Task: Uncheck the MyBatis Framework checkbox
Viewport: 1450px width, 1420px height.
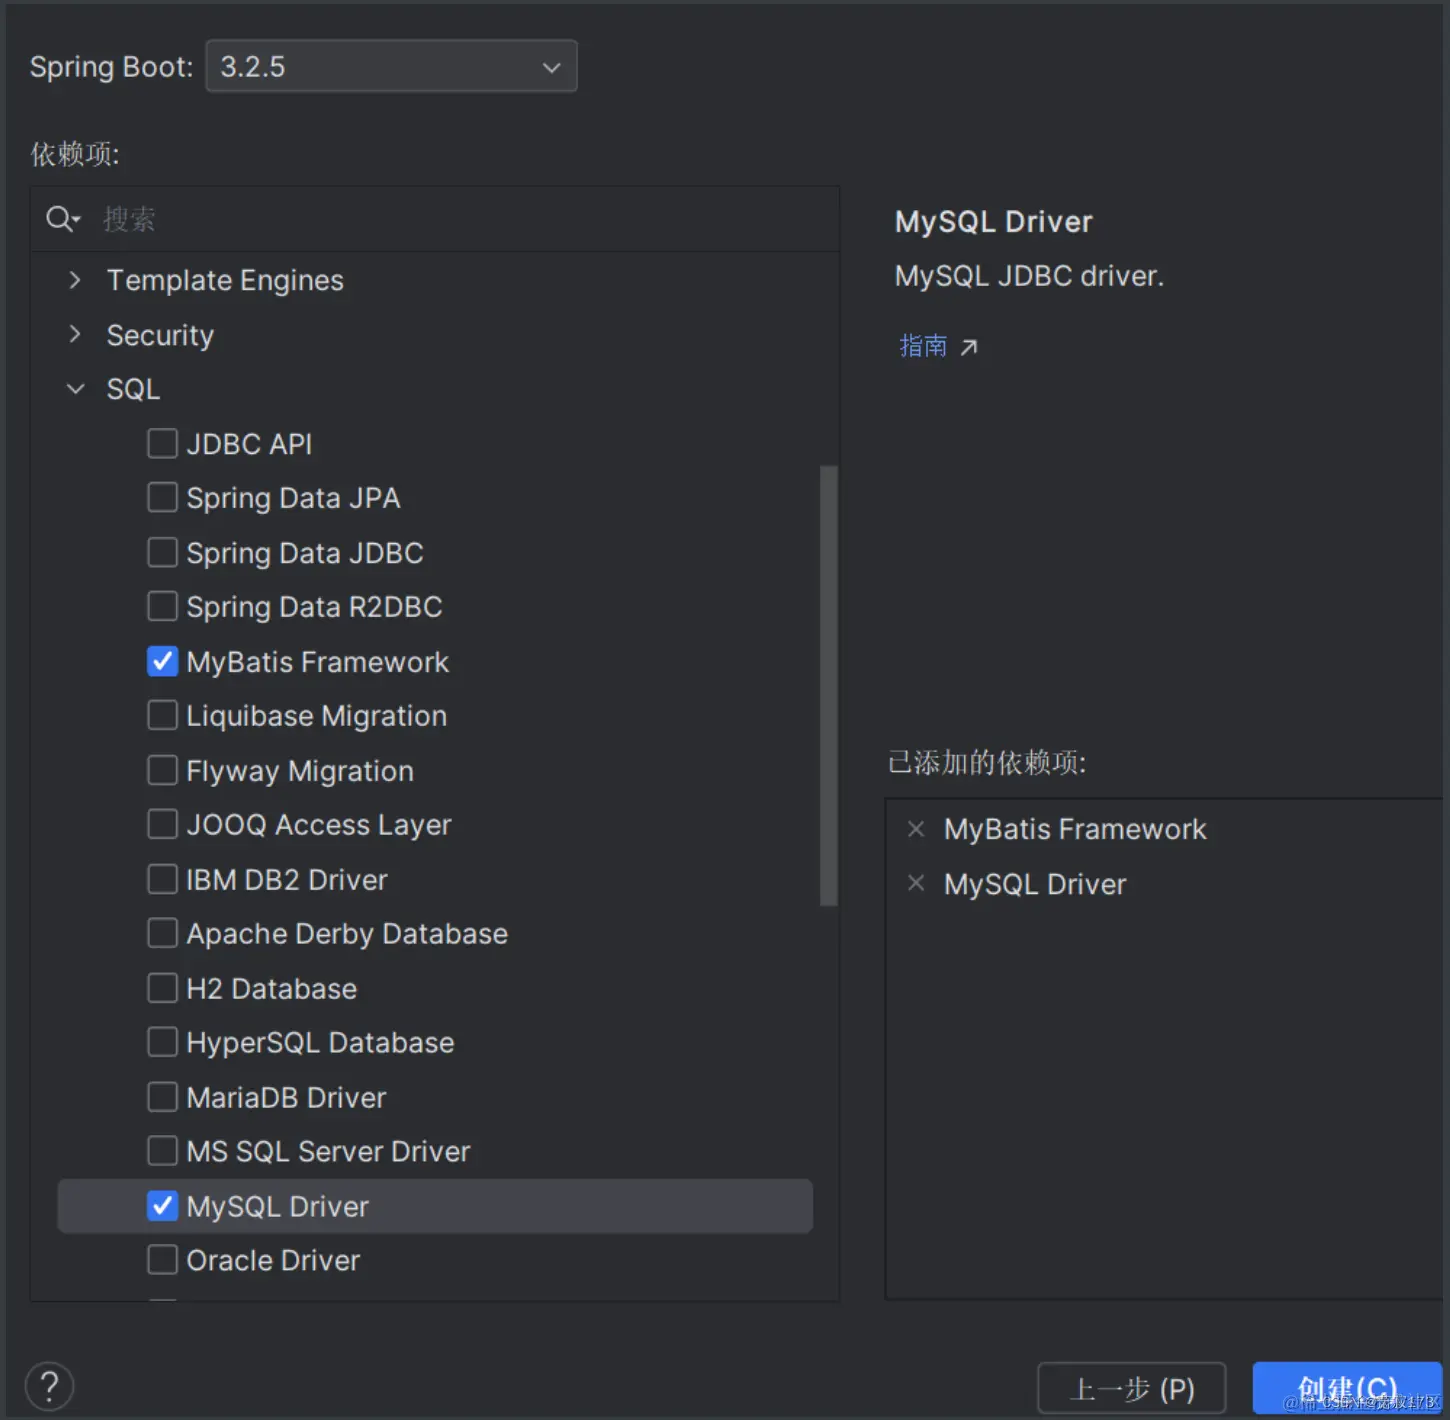Action: (x=163, y=661)
